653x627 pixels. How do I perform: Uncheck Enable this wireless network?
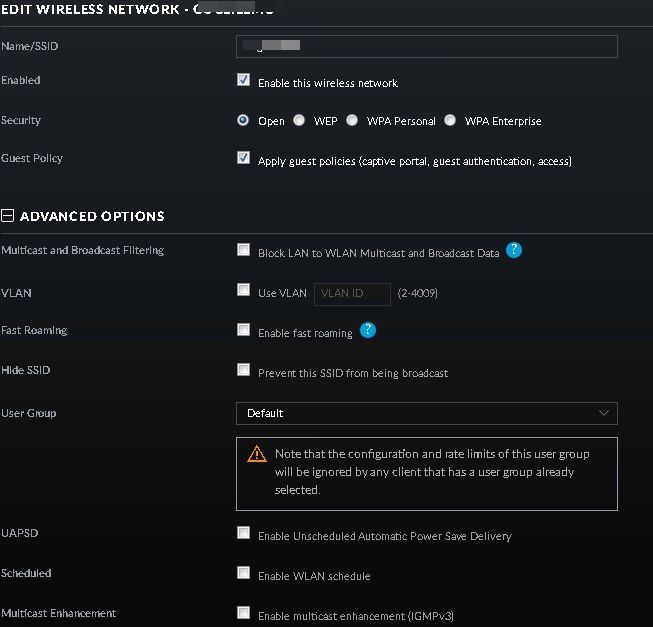[243, 80]
